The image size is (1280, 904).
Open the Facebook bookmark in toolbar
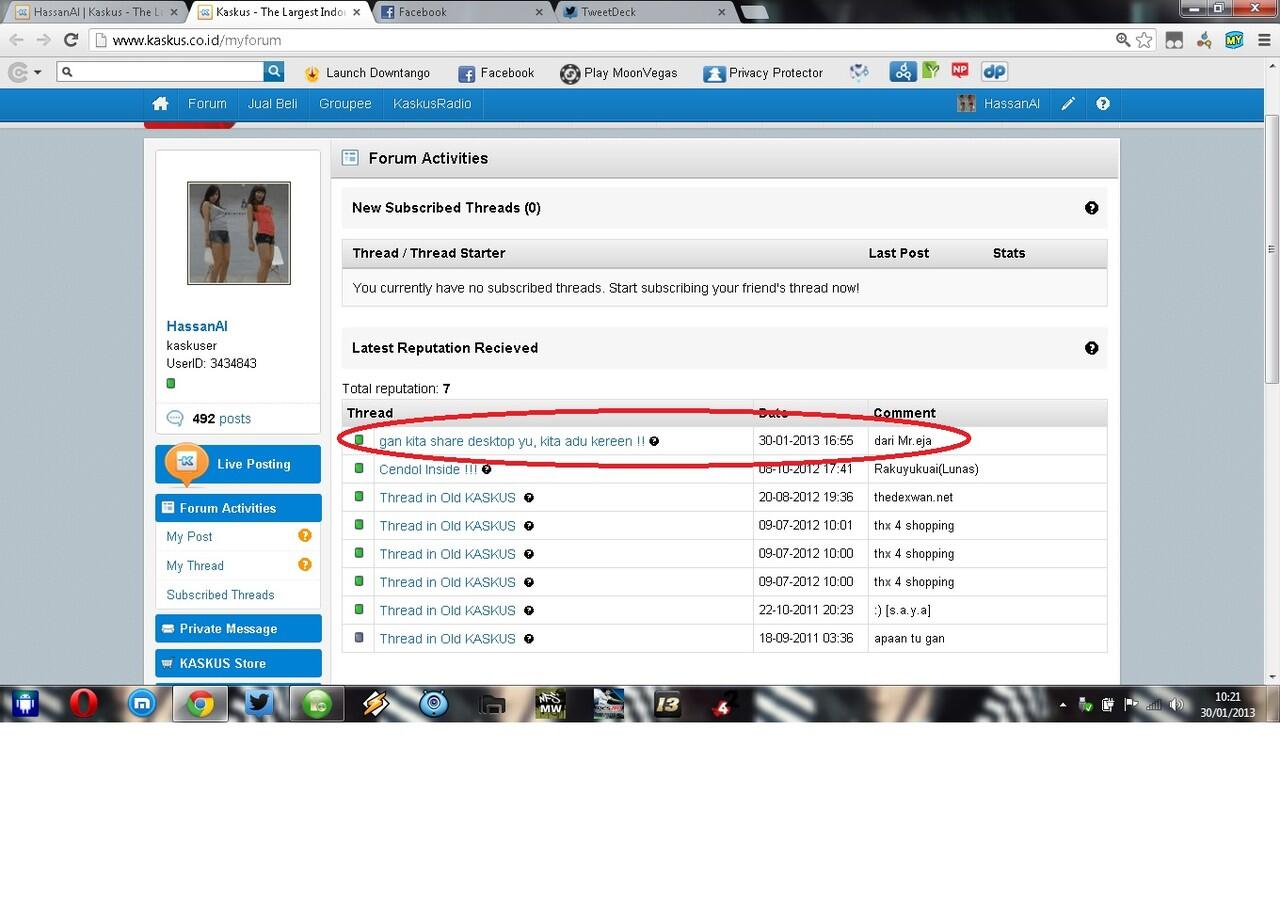pos(496,73)
